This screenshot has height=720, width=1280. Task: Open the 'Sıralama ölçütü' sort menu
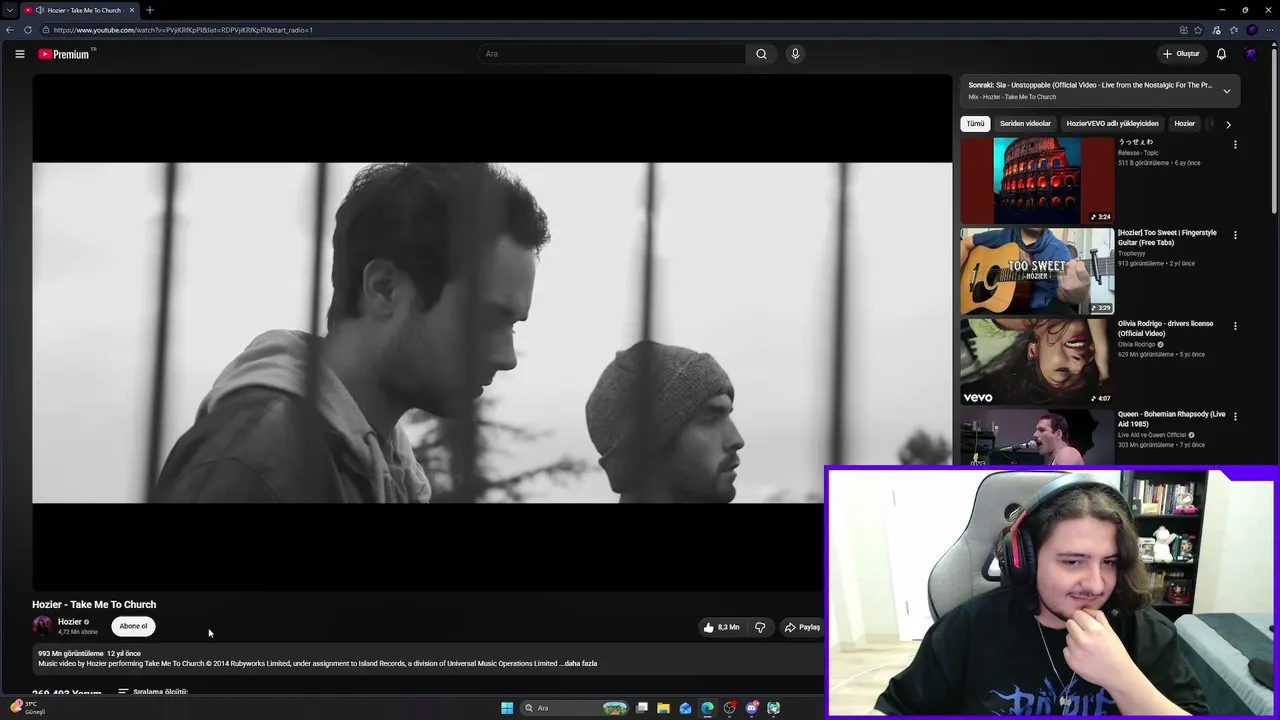(x=153, y=692)
